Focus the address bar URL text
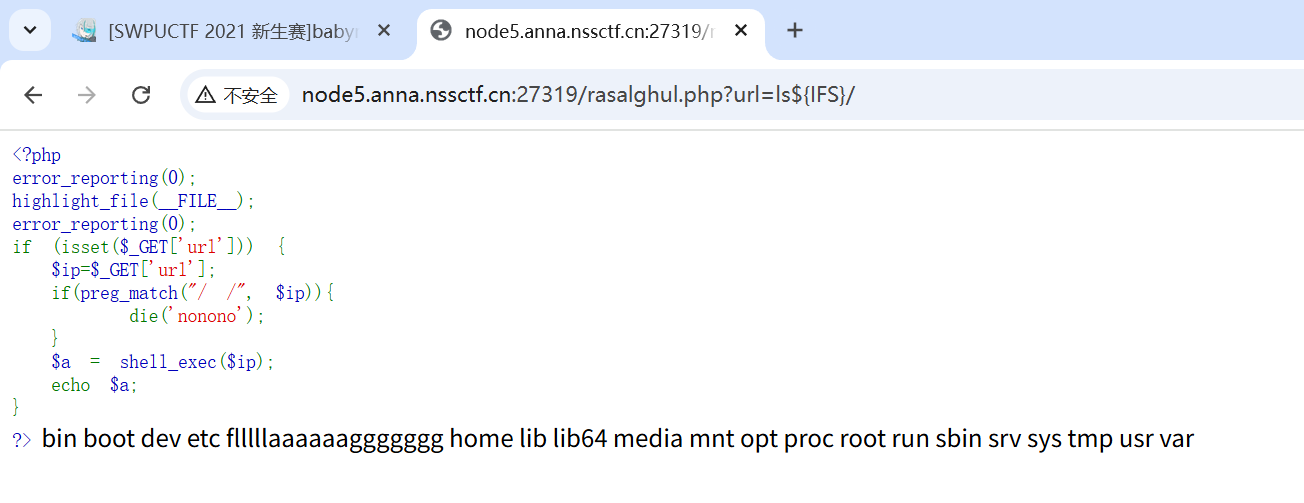The height and width of the screenshot is (503, 1304). (578, 95)
